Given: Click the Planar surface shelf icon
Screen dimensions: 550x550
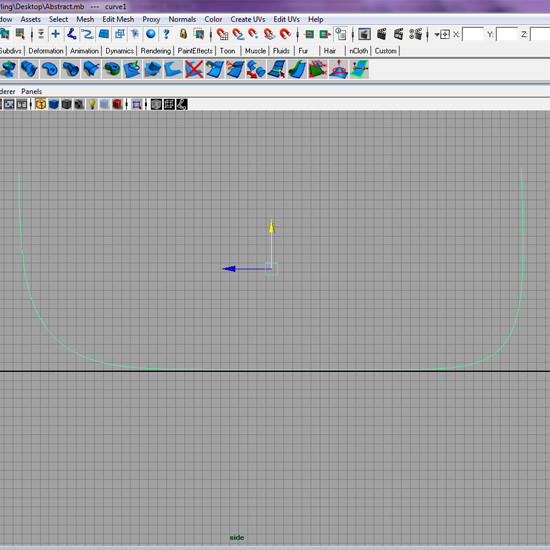Looking at the screenshot, I should point(49,69).
